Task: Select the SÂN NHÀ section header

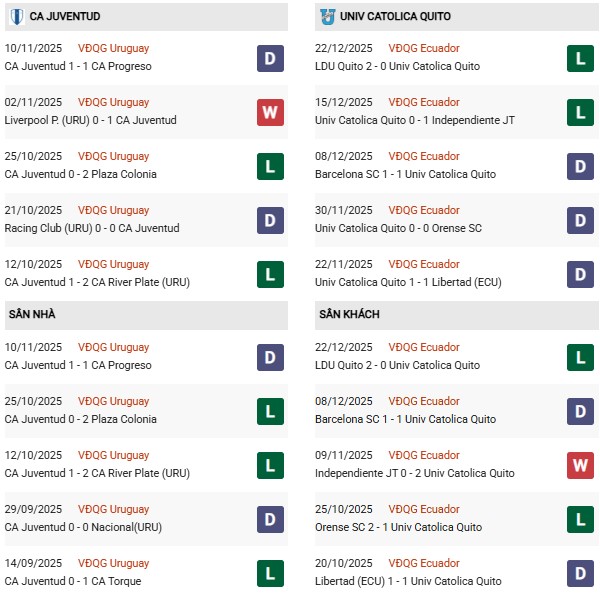Action: pos(30,314)
